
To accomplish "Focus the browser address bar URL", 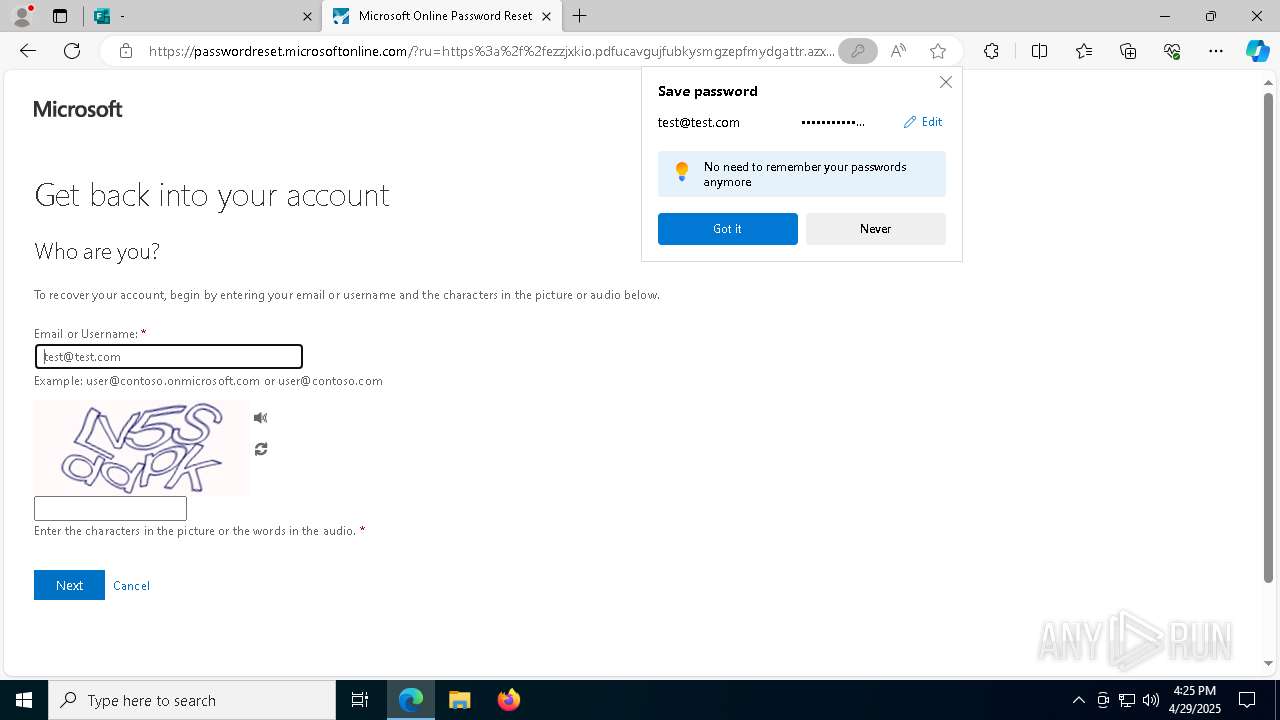I will pos(490,51).
